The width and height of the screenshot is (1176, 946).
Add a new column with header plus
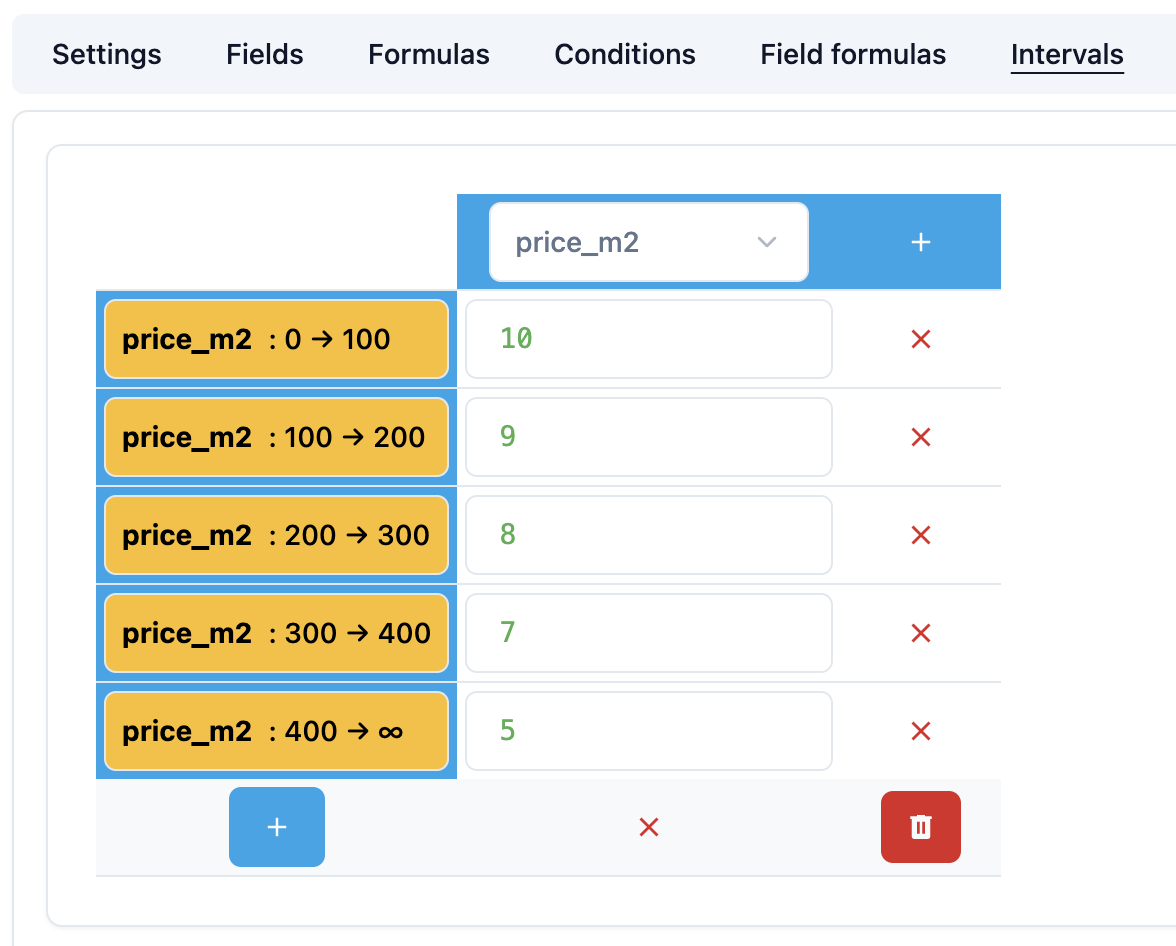coord(921,242)
